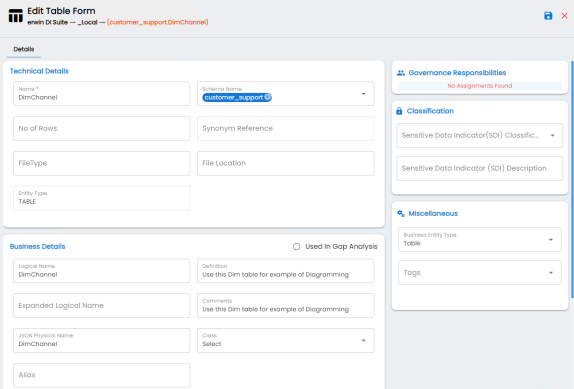Toggle Used In Gap Analysis radio

point(297,247)
